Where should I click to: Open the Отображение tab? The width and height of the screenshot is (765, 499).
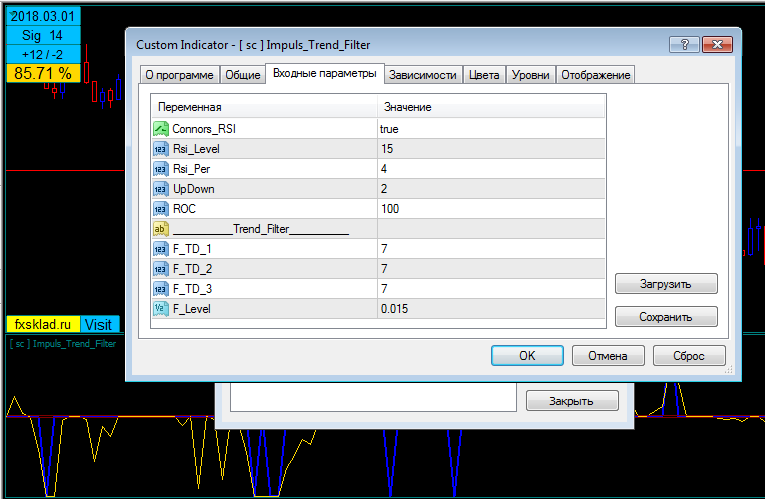pyautogui.click(x=595, y=75)
